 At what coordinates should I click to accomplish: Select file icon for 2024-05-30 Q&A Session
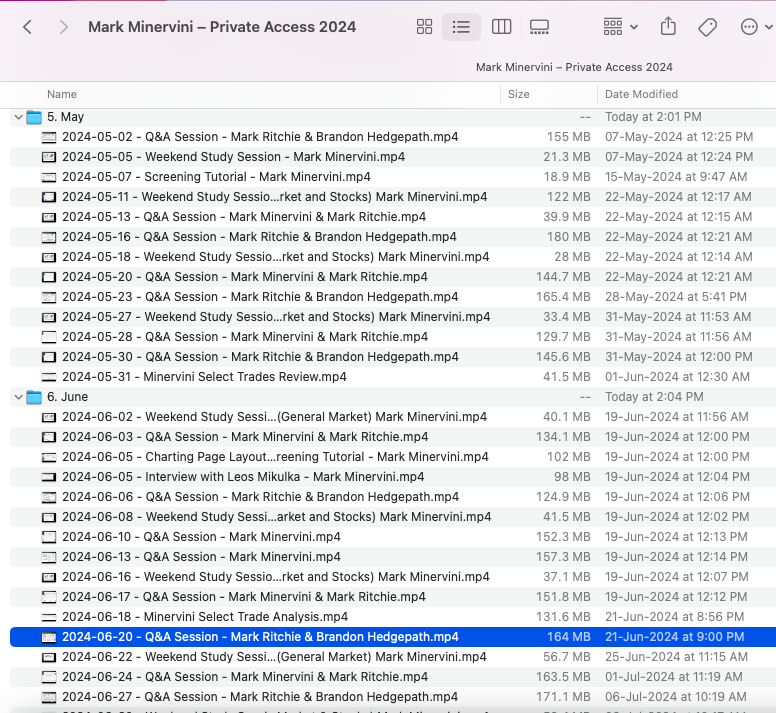pyautogui.click(x=48, y=357)
